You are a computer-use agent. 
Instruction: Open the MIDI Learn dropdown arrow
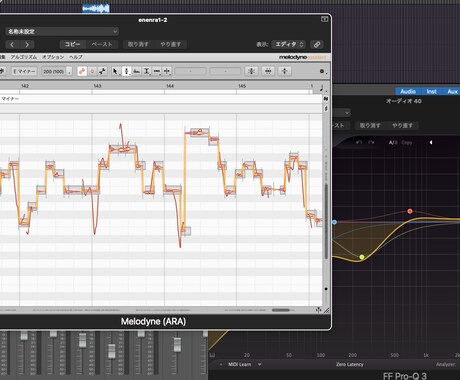(x=260, y=364)
